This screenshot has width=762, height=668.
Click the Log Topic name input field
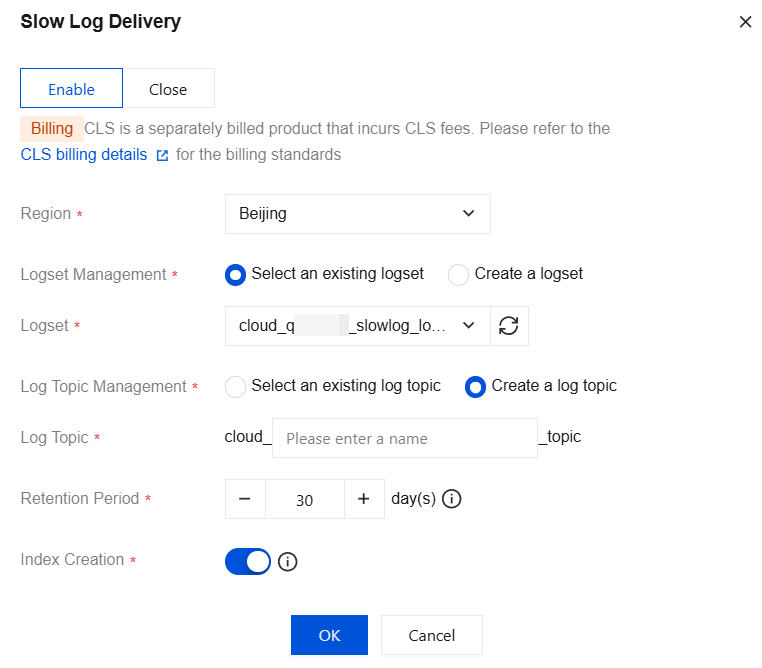point(404,438)
